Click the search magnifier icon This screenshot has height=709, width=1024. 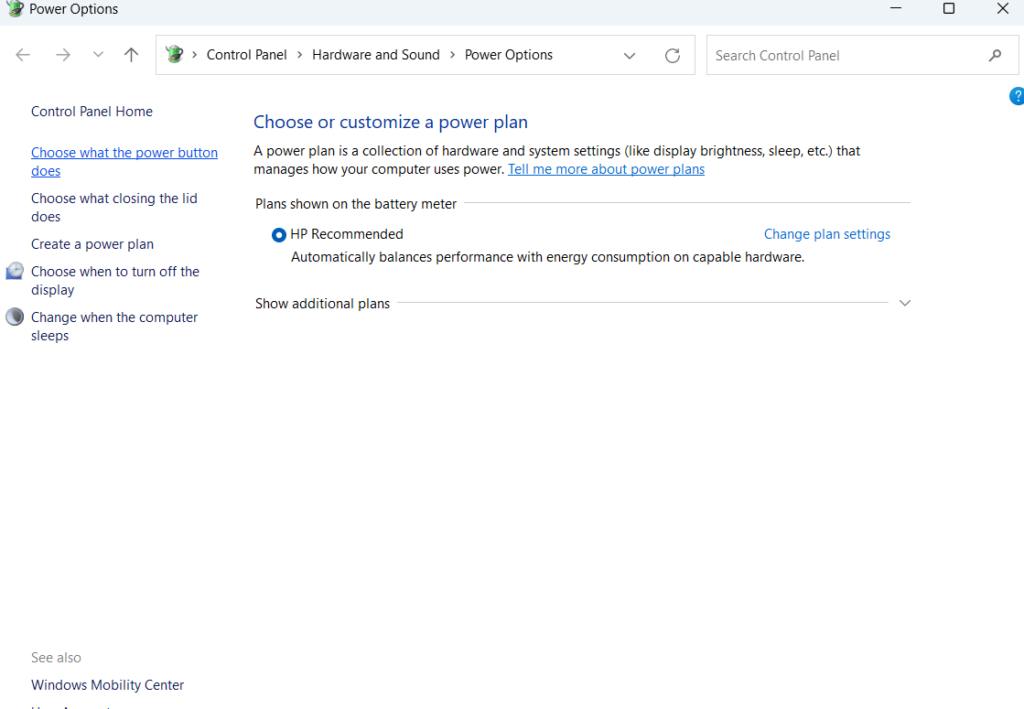coord(995,55)
